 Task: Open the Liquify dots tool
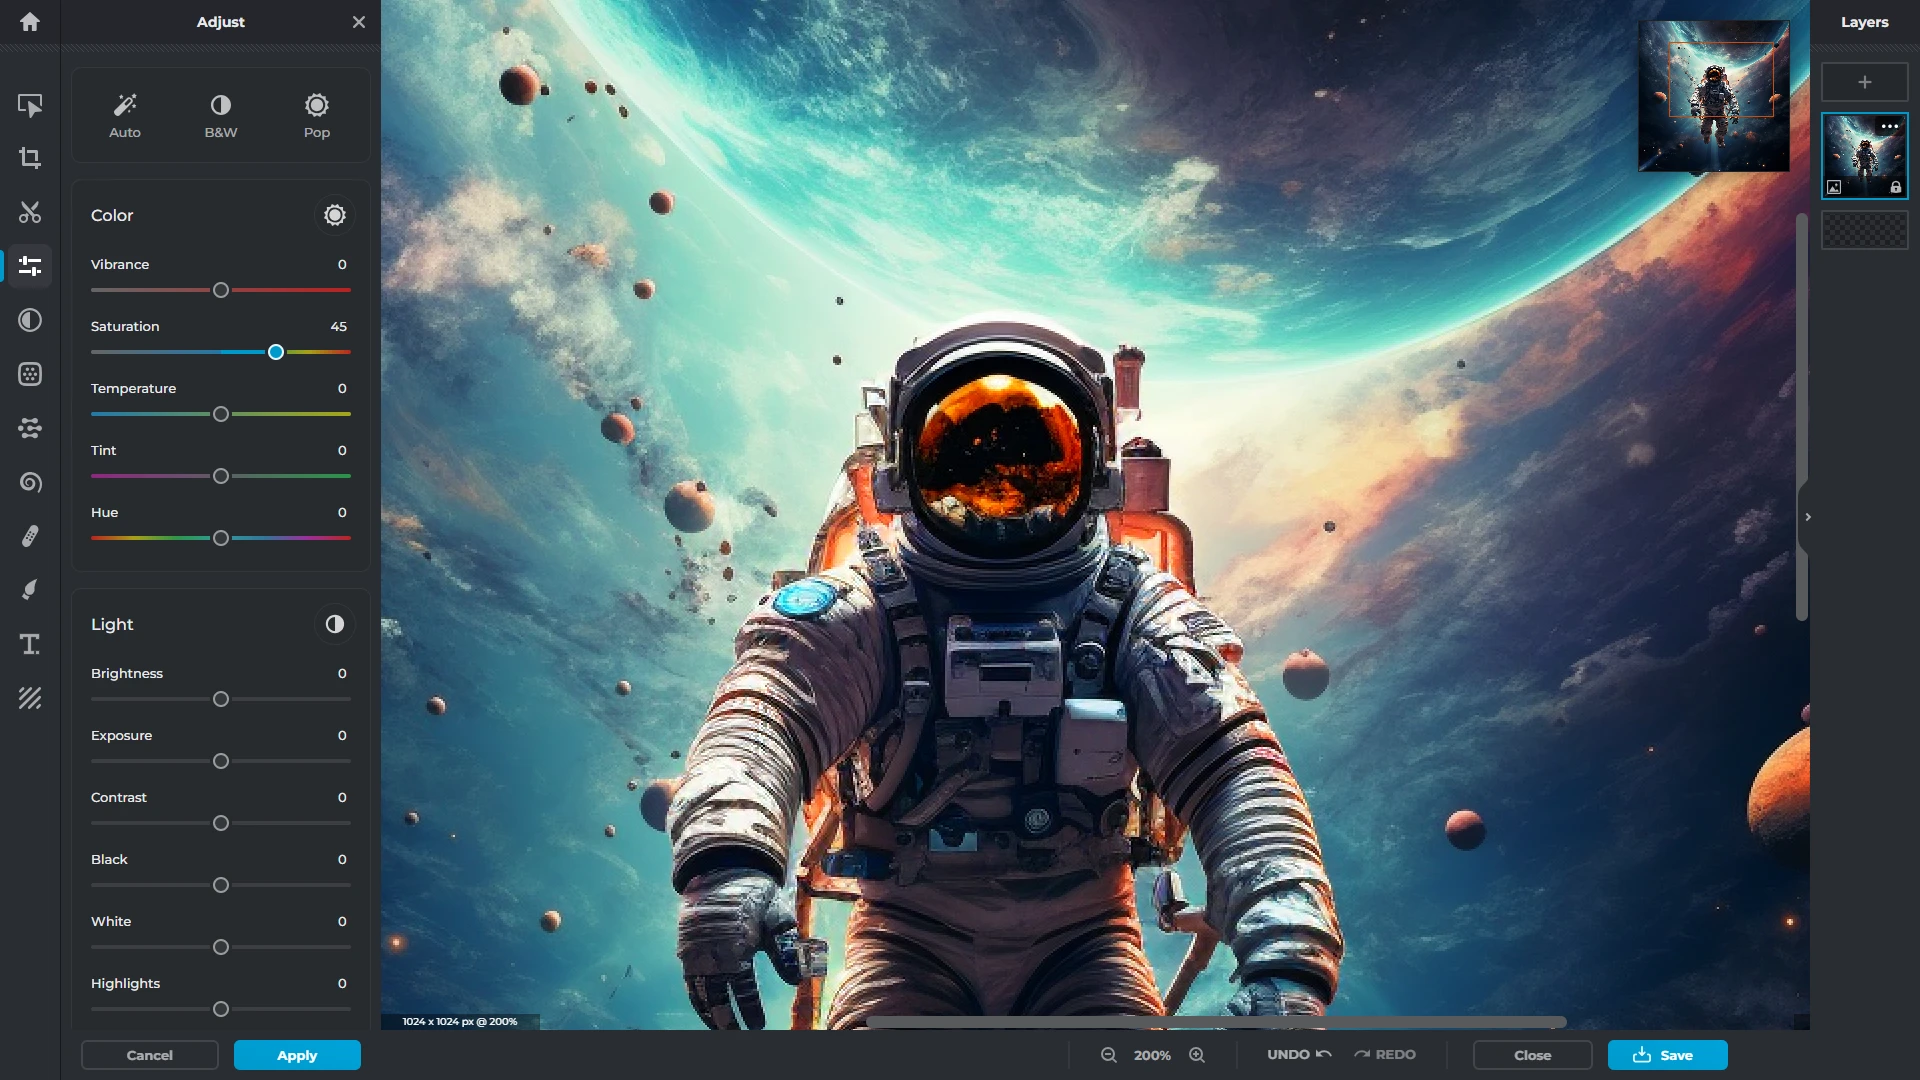coord(30,428)
